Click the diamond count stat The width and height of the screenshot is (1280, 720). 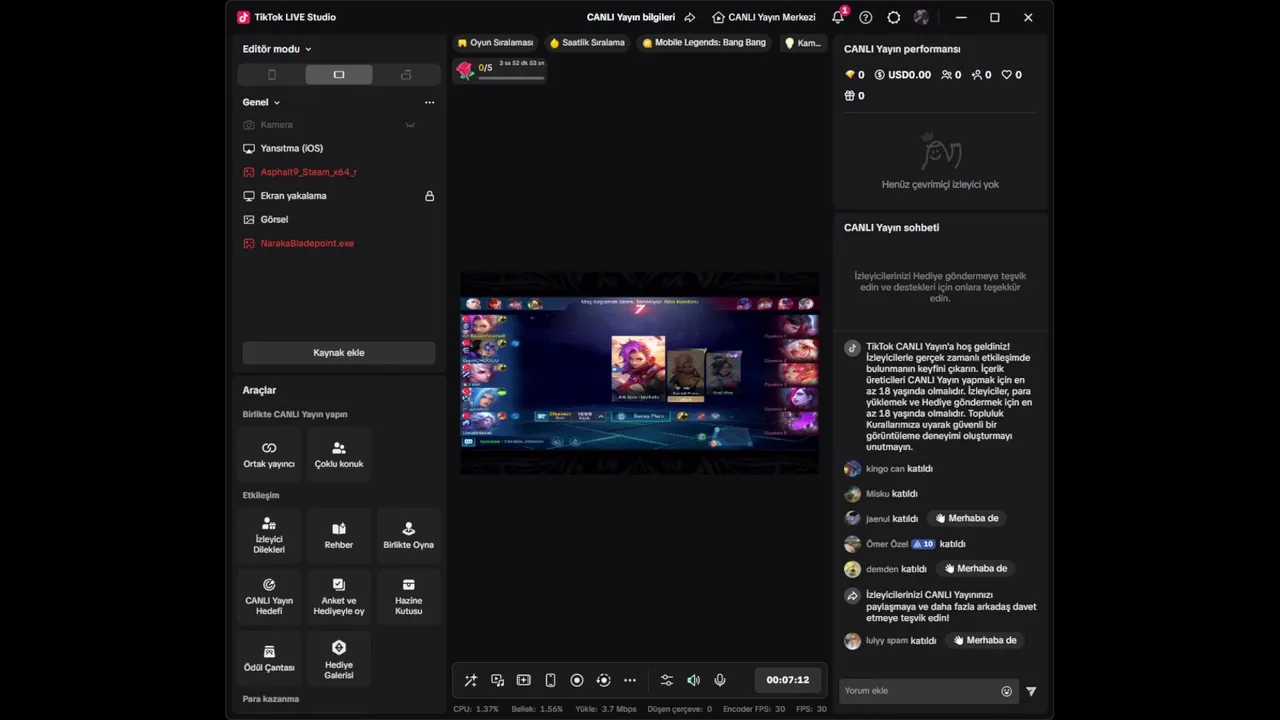tap(855, 75)
